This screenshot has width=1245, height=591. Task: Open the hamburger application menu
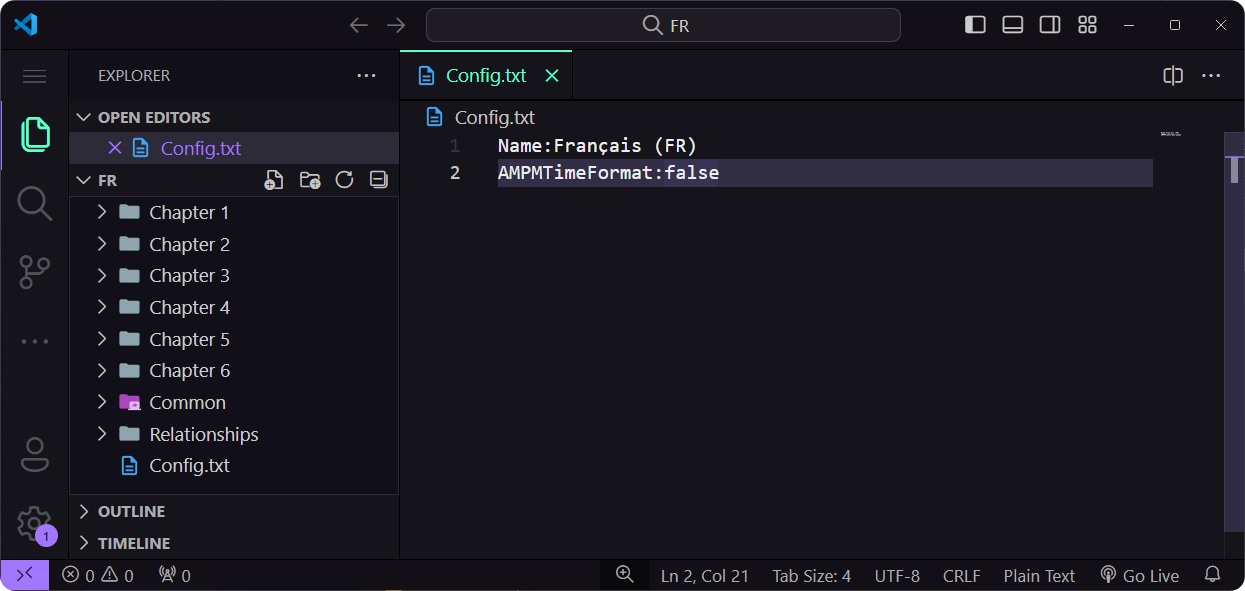pyautogui.click(x=34, y=76)
